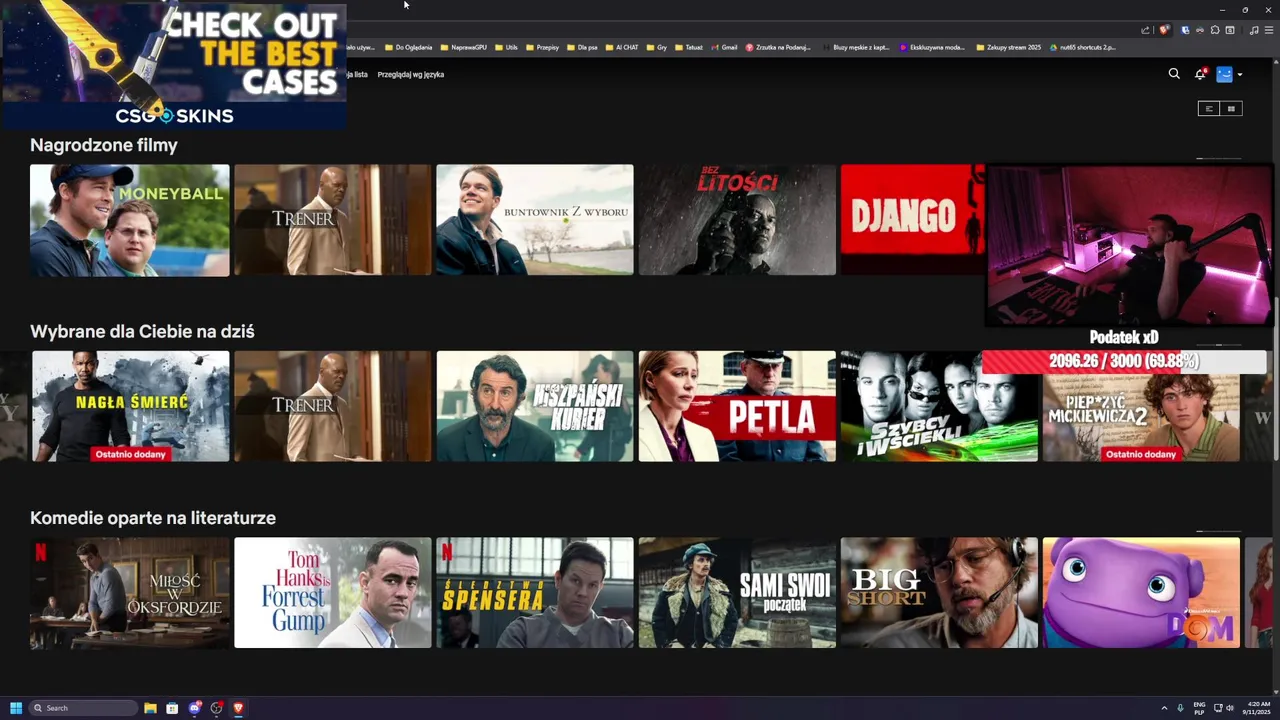Click the Brave Shields lion icon
This screenshot has height=720, width=1280.
1164,30
